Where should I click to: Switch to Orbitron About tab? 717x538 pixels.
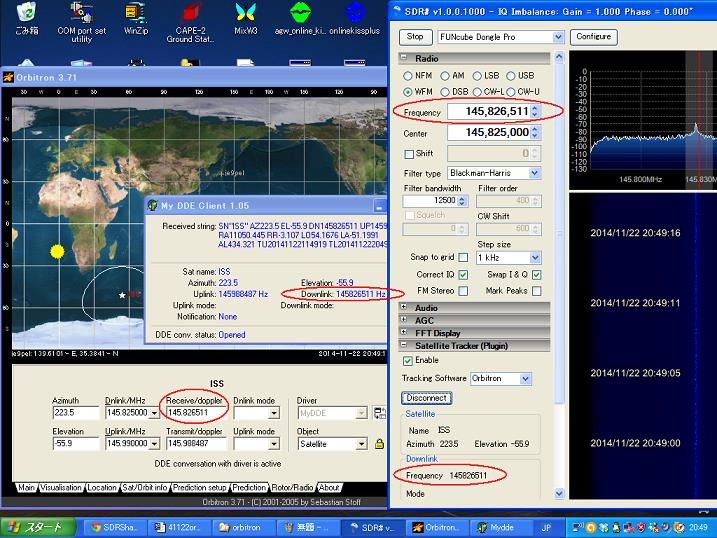click(329, 488)
